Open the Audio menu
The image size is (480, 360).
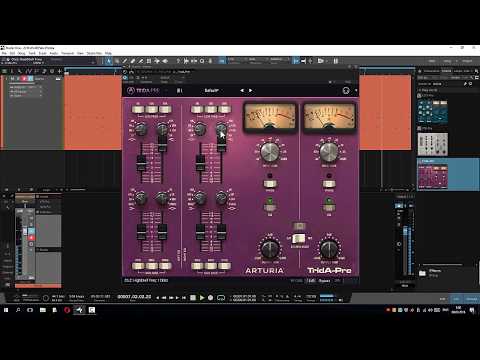(x=54, y=53)
